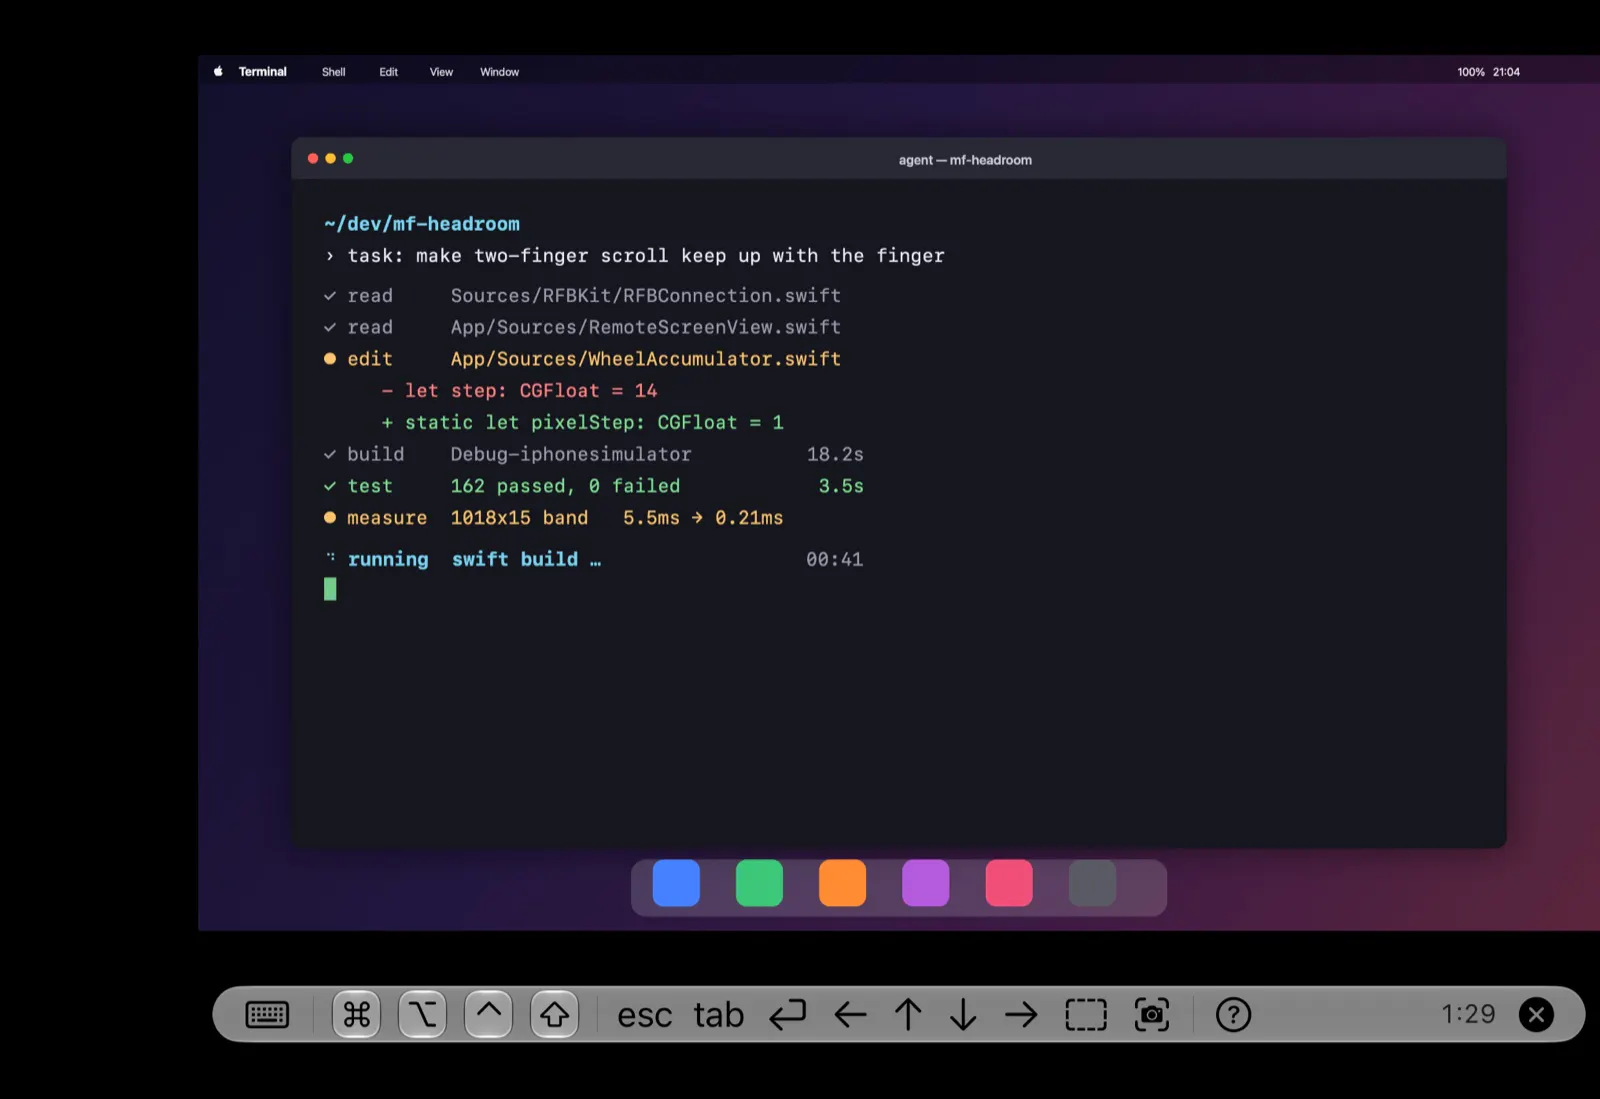Send the left arrow key
1600x1099 pixels.
point(850,1015)
